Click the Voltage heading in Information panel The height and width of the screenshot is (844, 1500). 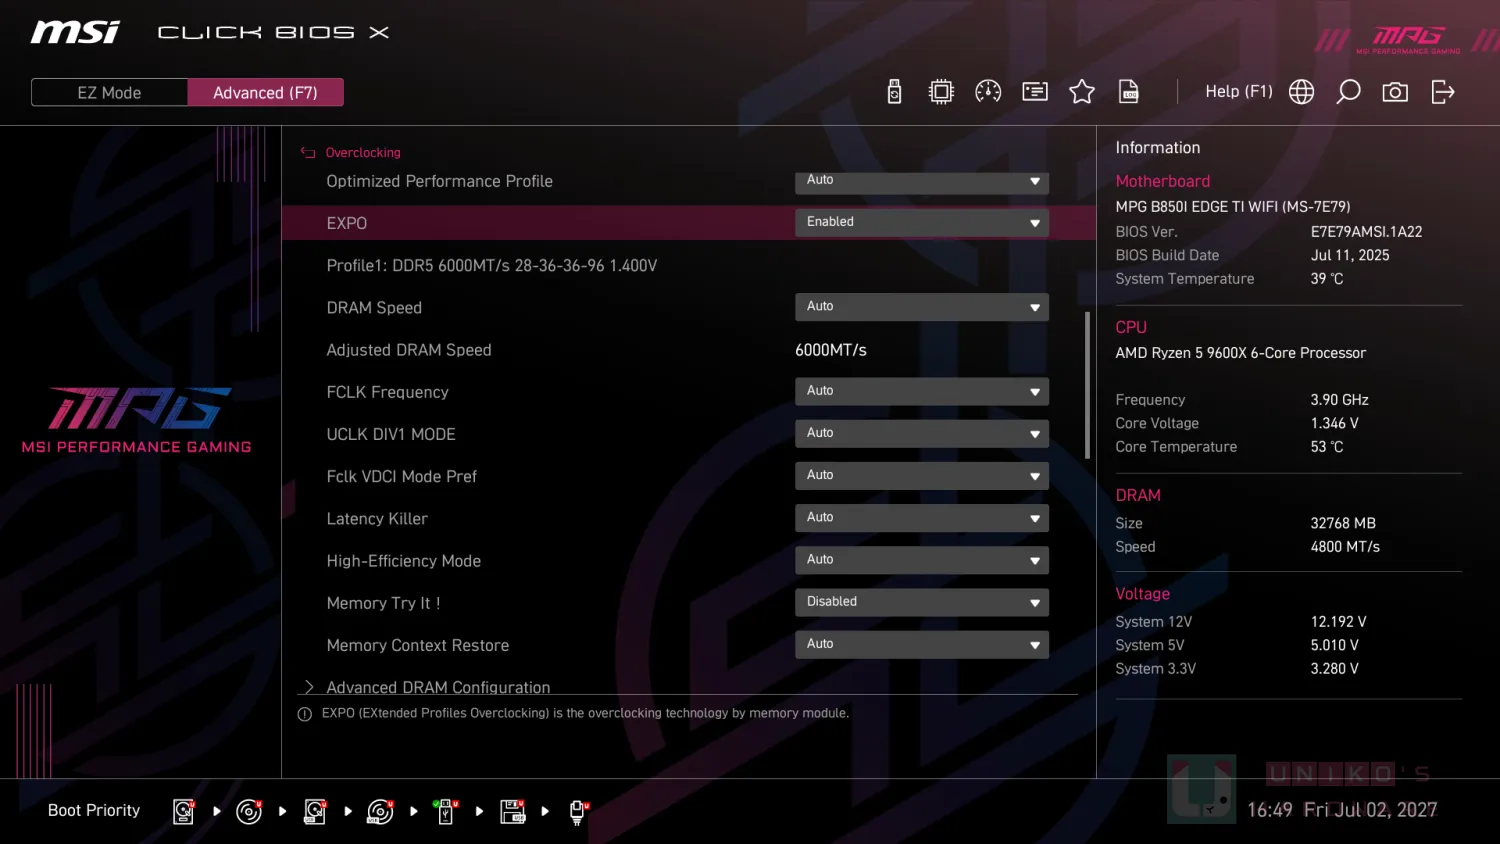click(x=1143, y=594)
